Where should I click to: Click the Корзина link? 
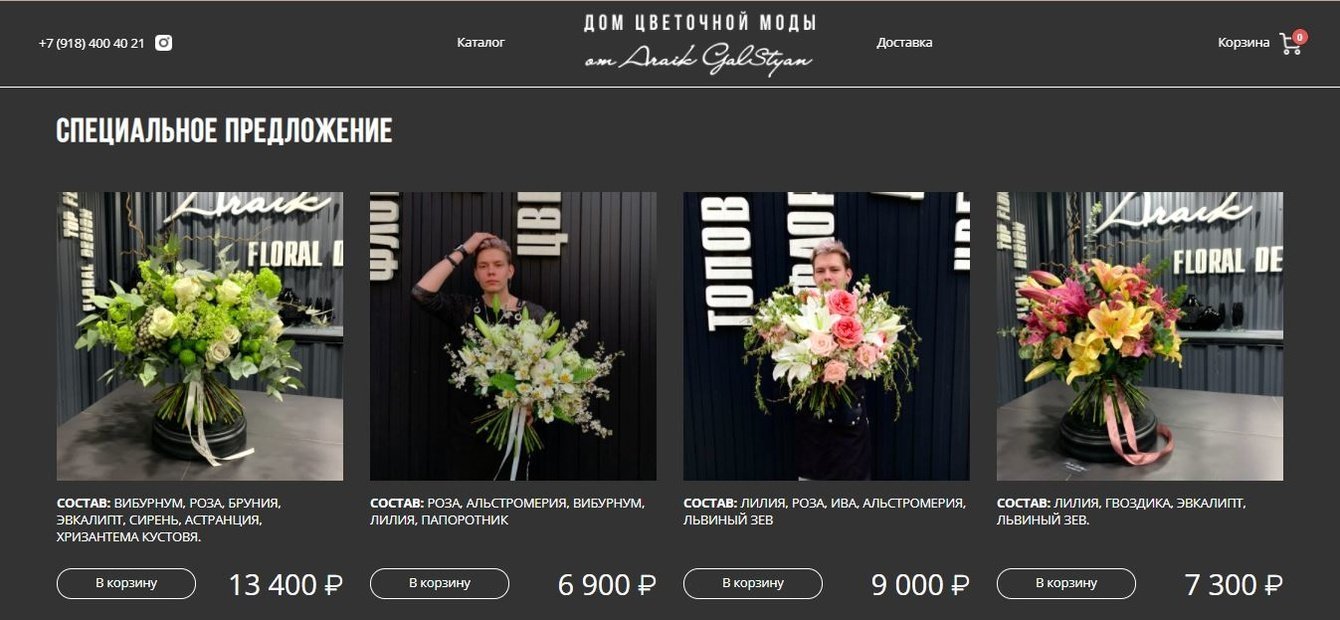click(x=1243, y=43)
